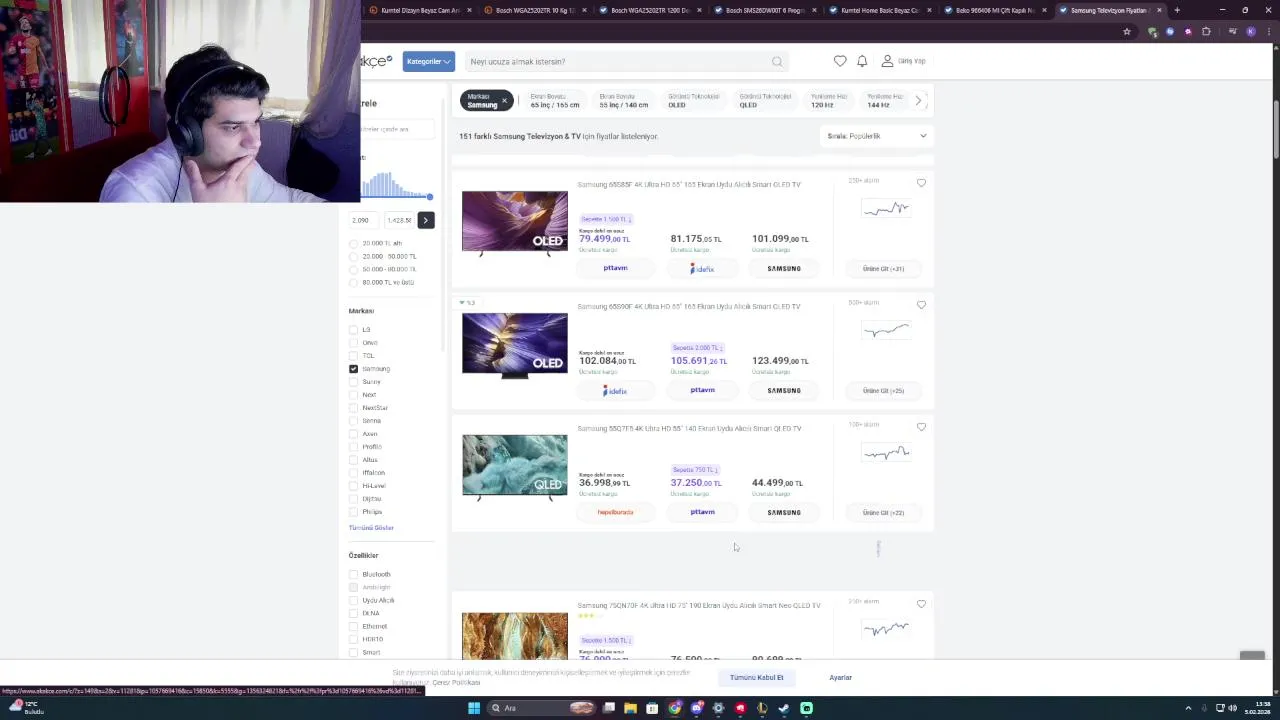Favorite the Samsung 65S85F OLED TV

tap(921, 183)
